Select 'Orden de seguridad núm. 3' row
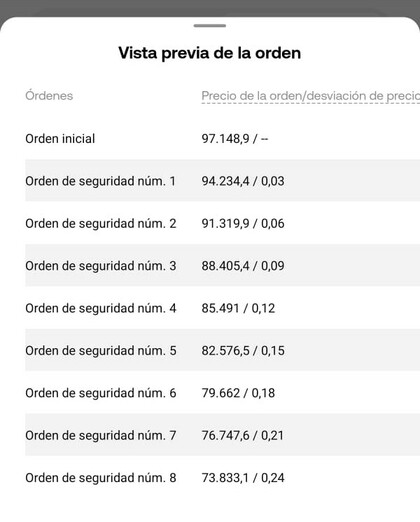 point(223,265)
